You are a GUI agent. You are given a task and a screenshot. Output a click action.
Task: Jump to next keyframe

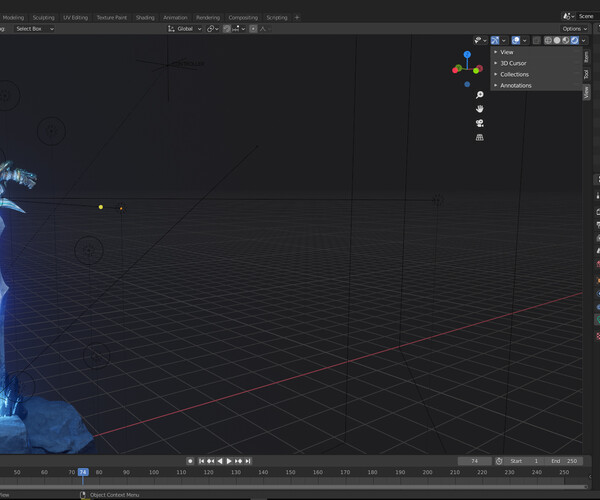(x=238, y=461)
